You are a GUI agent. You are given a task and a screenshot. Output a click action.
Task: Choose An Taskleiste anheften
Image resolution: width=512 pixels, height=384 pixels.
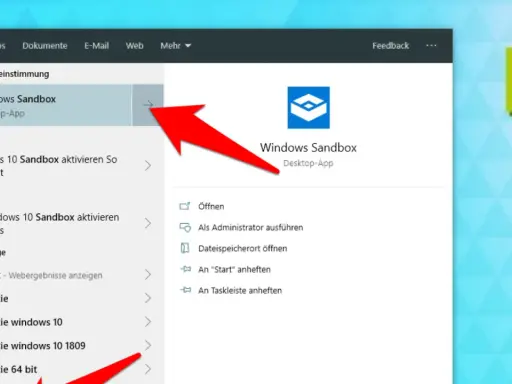pos(240,290)
